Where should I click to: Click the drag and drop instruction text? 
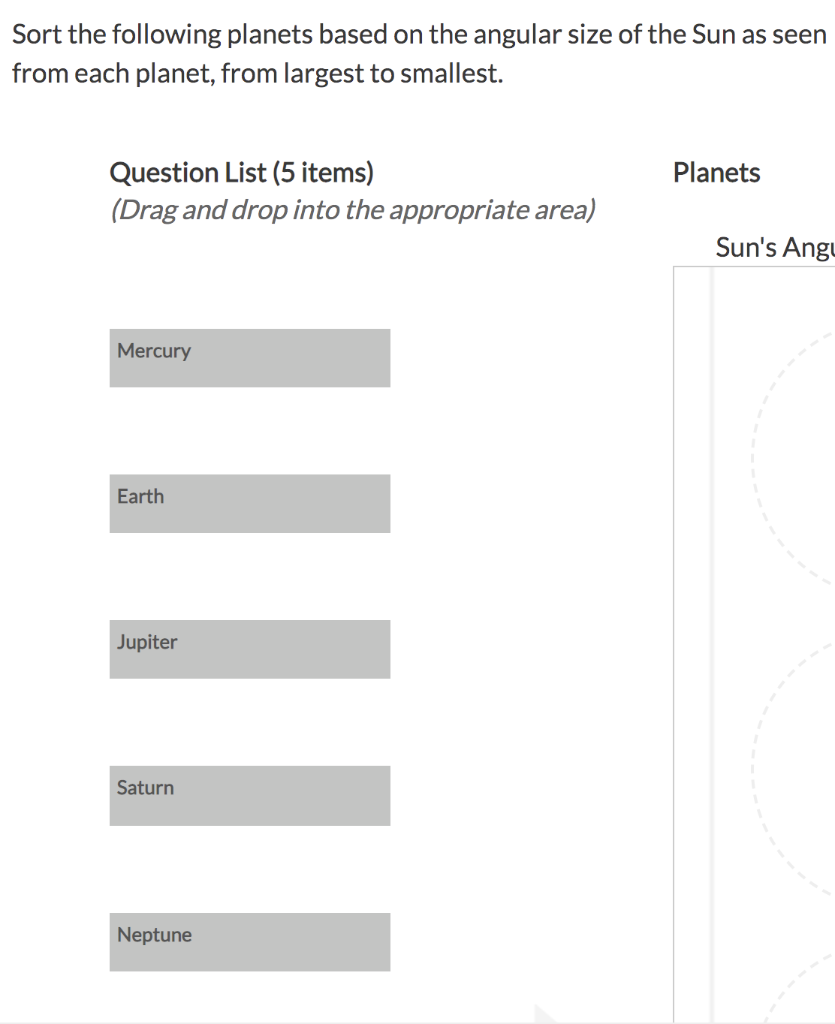click(x=353, y=210)
